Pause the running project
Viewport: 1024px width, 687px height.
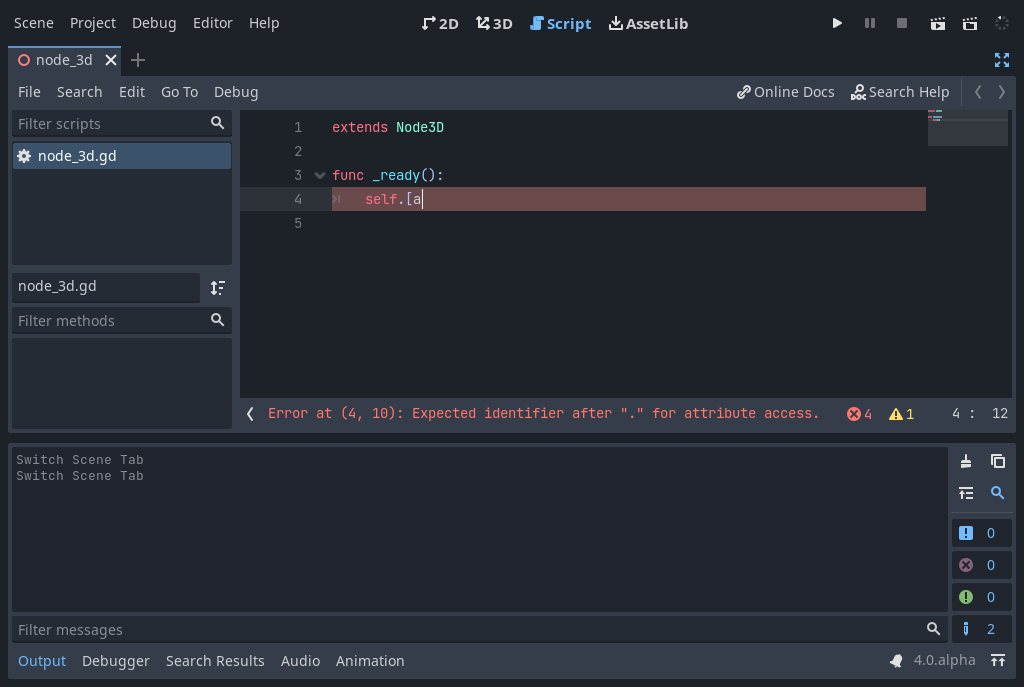[x=869, y=24]
